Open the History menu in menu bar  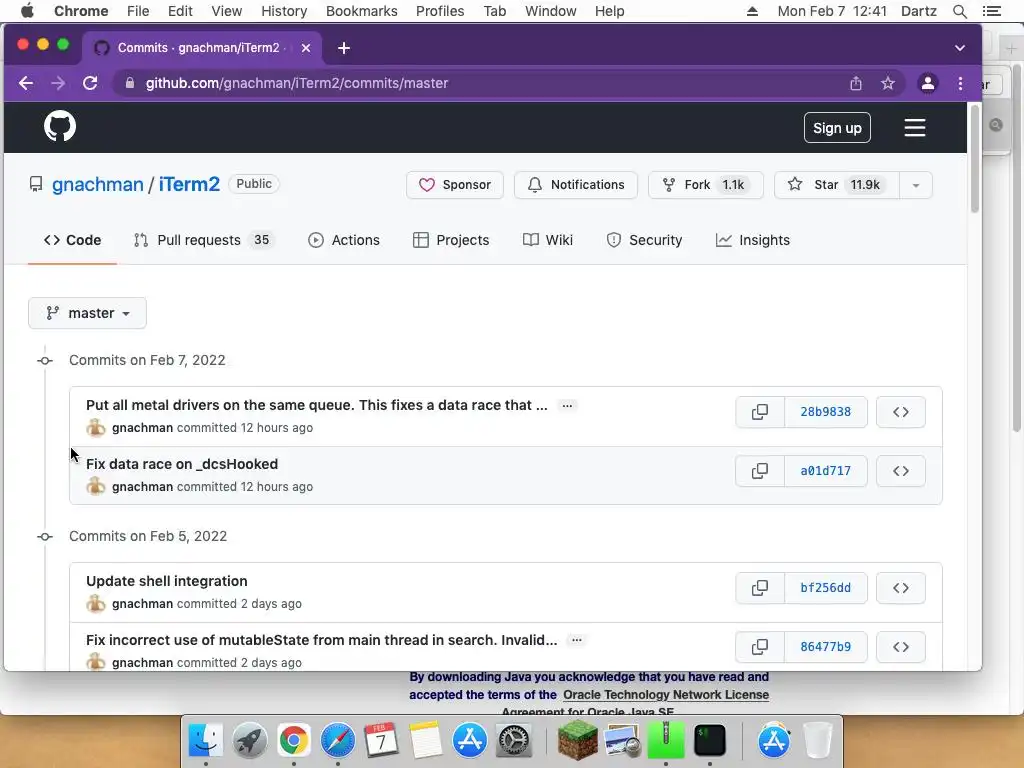pos(284,11)
